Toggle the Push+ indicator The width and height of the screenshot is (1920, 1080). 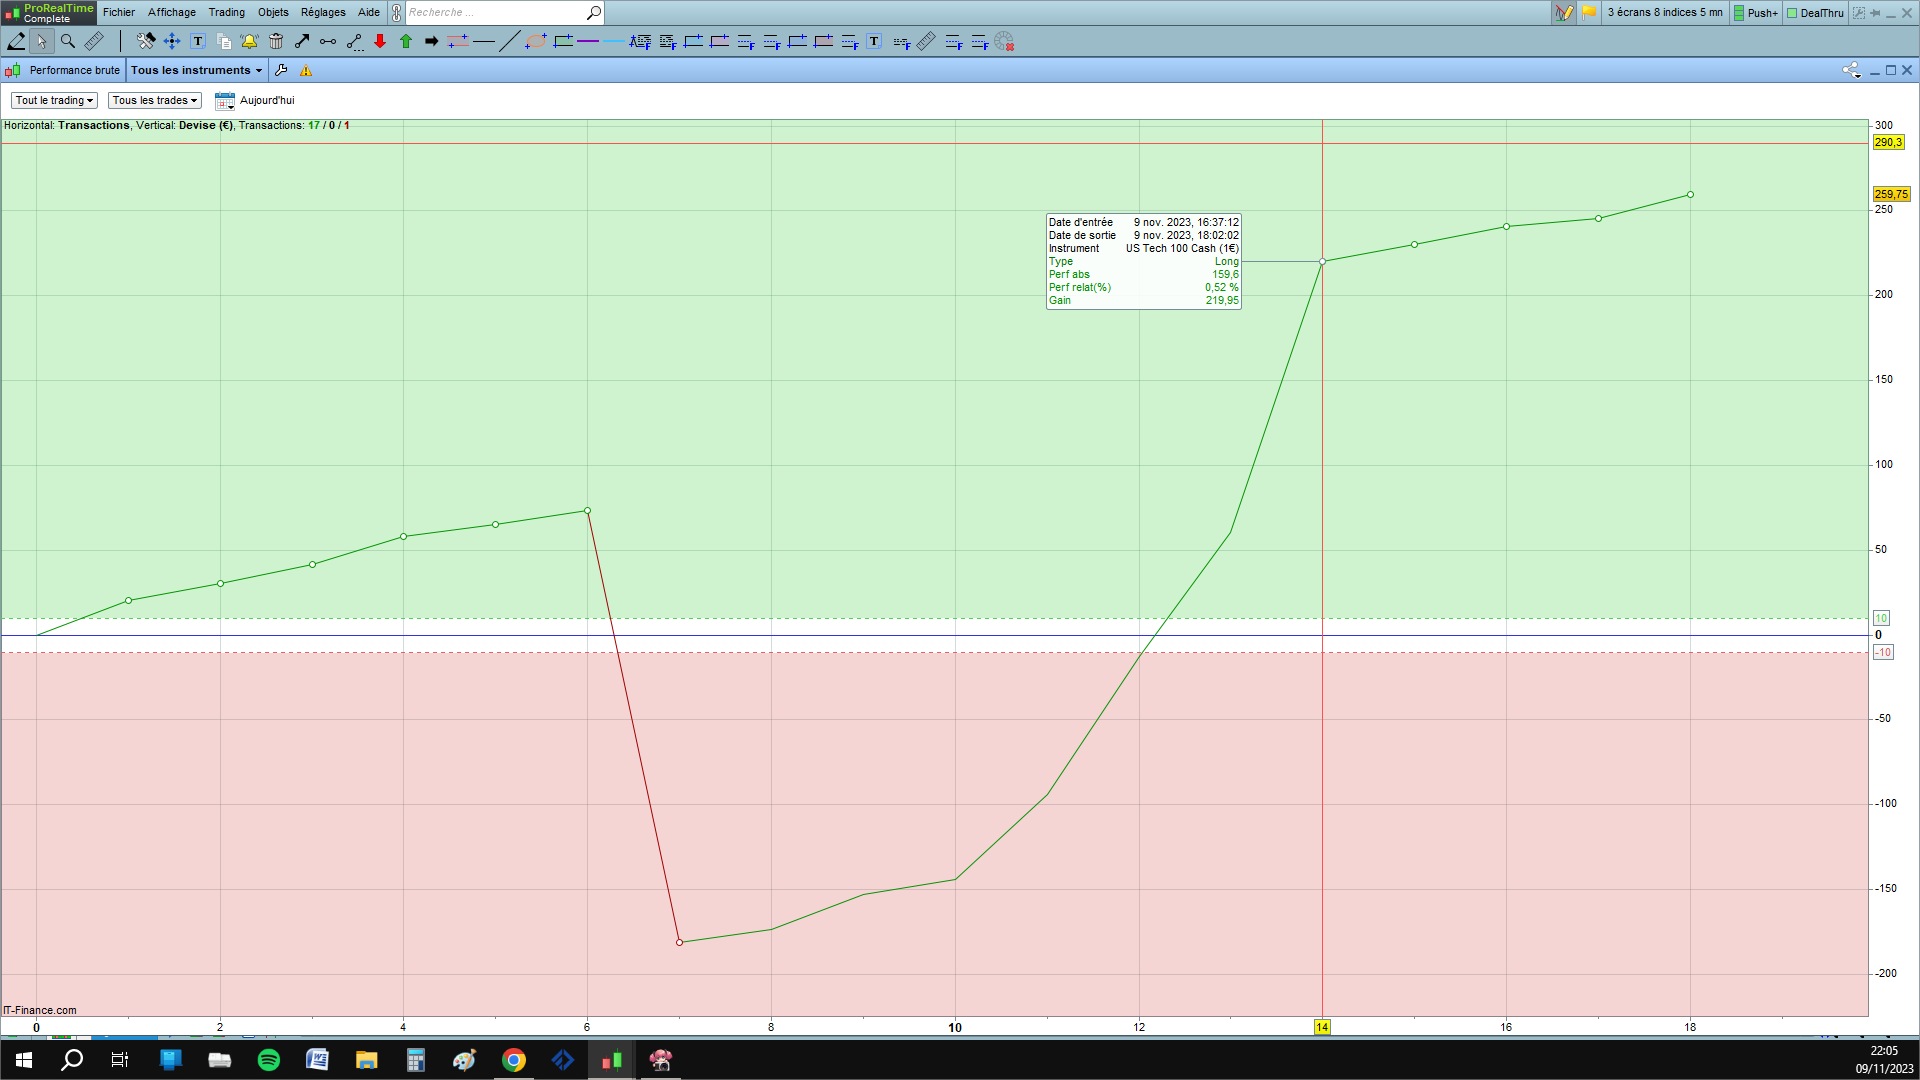tap(1756, 13)
